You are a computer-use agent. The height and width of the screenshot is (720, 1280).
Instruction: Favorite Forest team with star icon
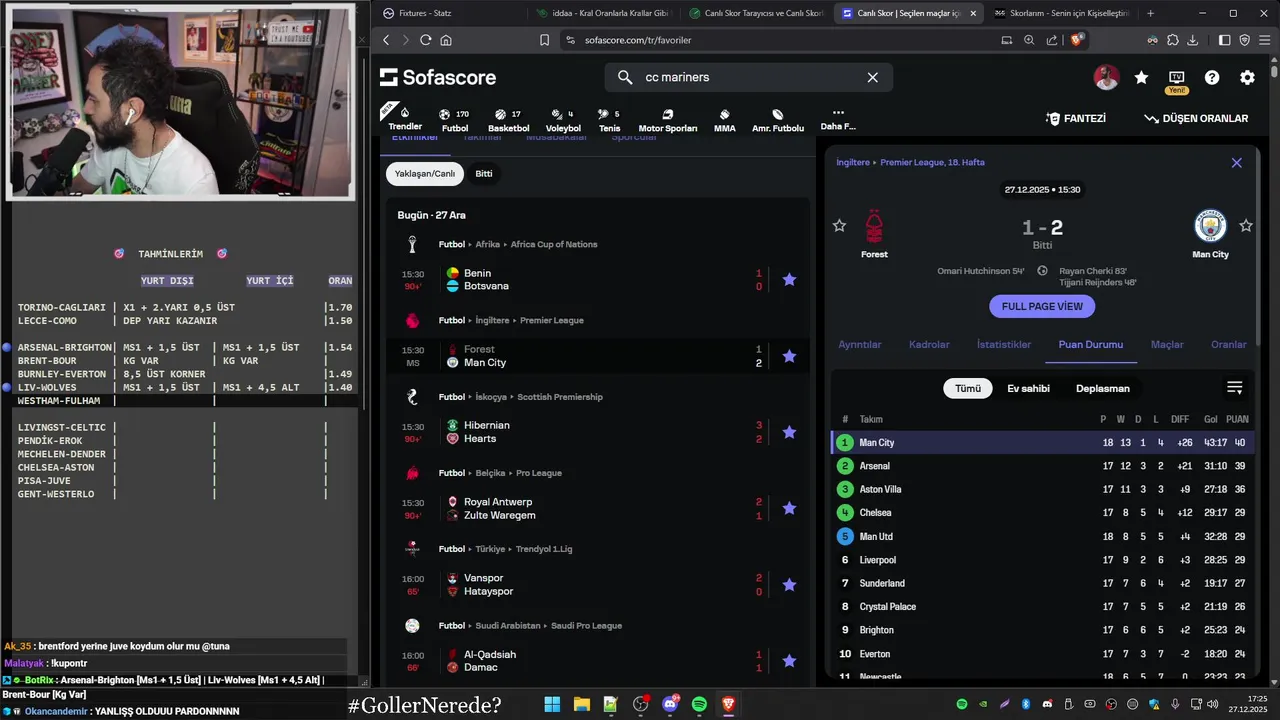pos(839,226)
